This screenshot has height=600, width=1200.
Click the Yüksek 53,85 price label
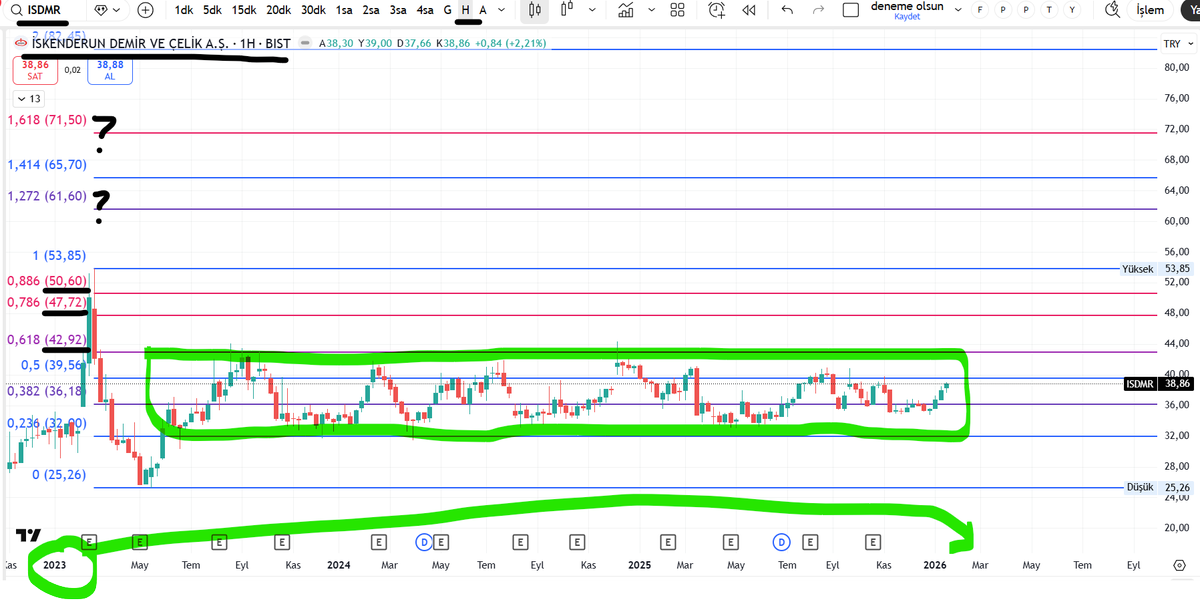tap(1157, 269)
